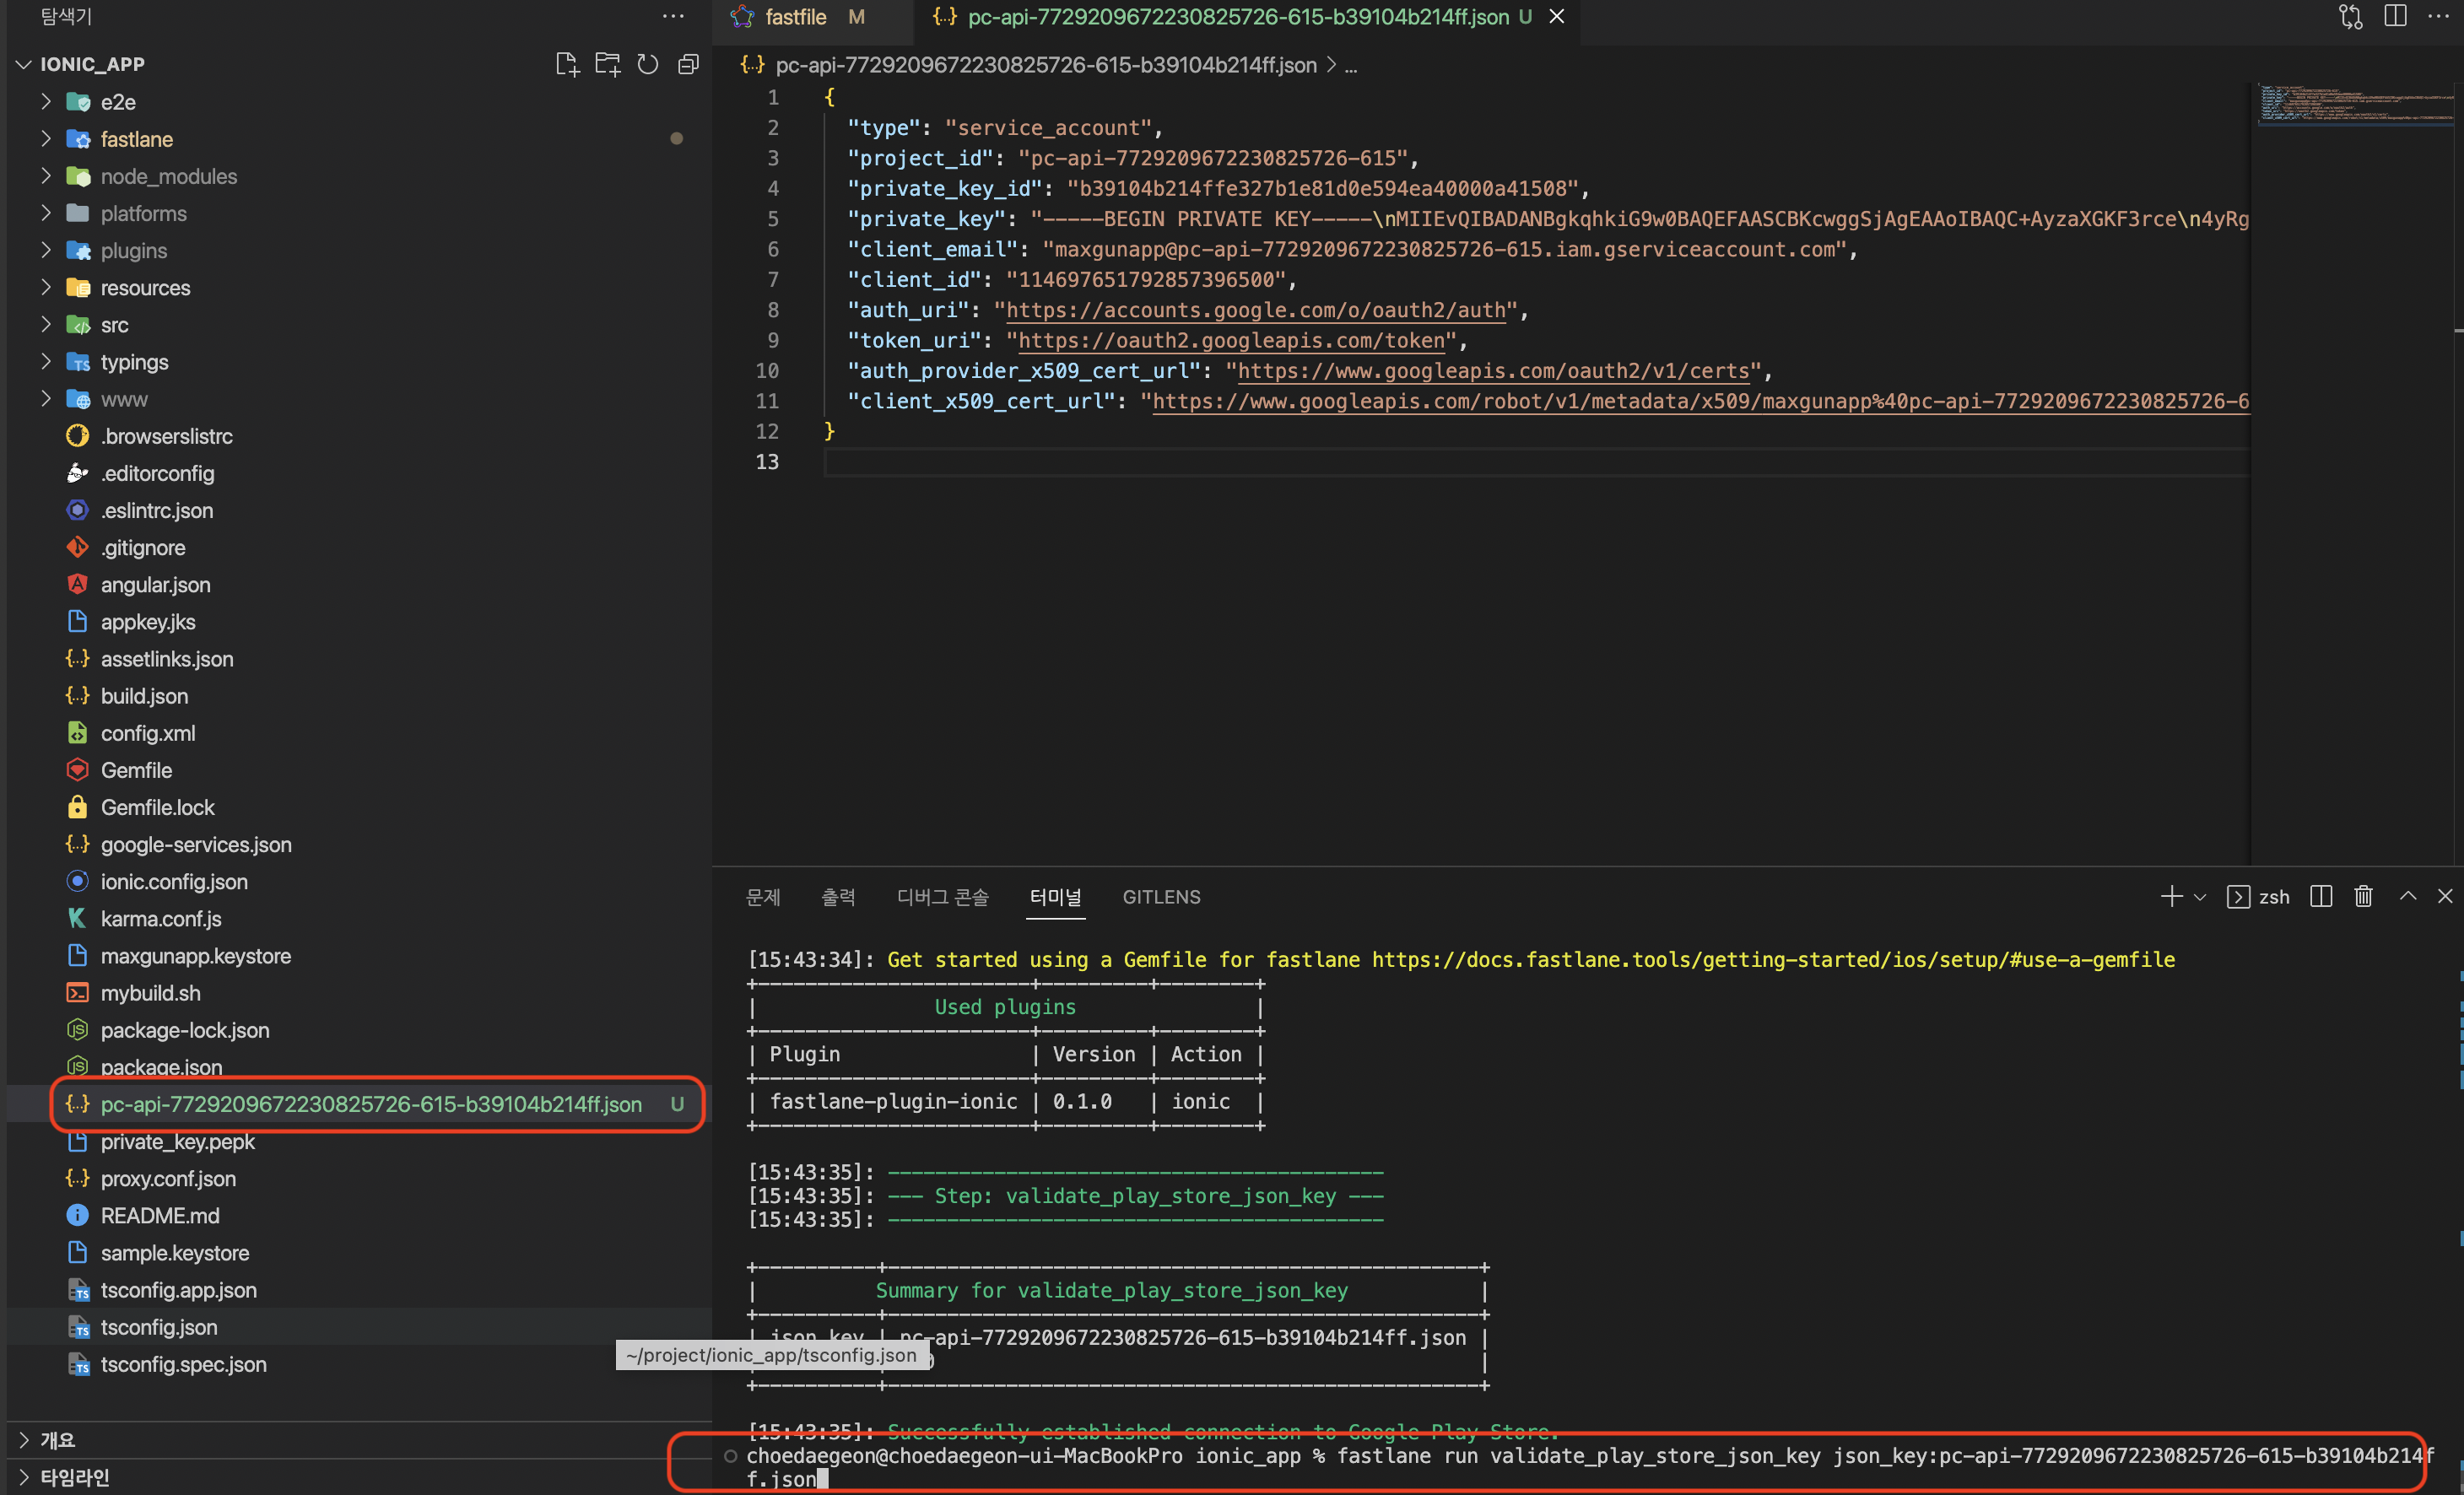Click the New File icon in explorer
The width and height of the screenshot is (2464, 1495).
(x=566, y=64)
